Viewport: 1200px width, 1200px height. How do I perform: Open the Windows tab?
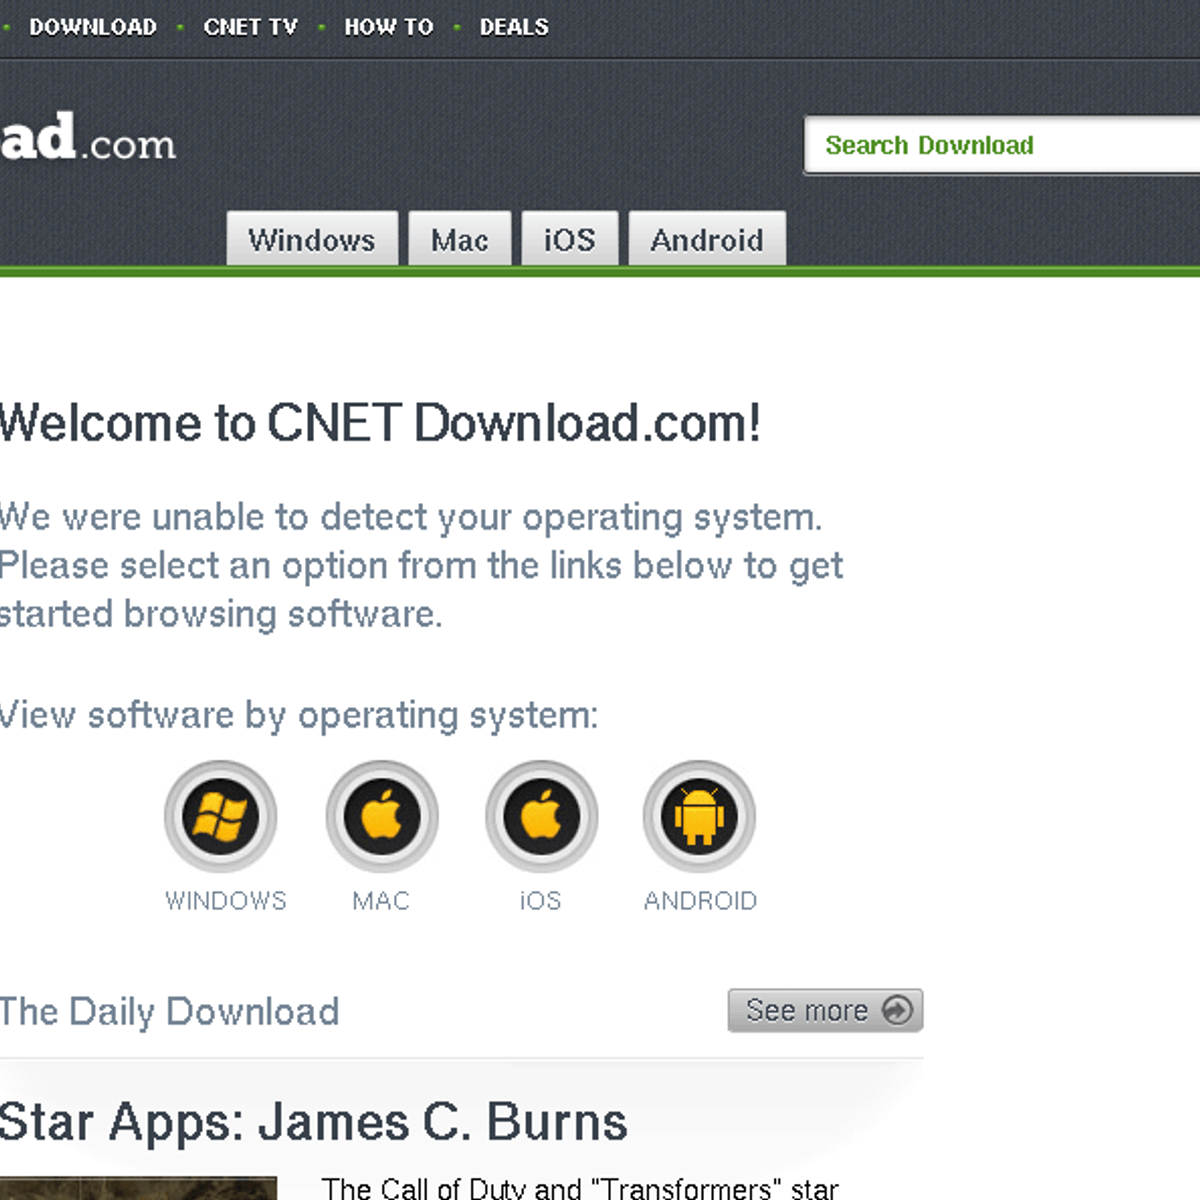tap(312, 239)
